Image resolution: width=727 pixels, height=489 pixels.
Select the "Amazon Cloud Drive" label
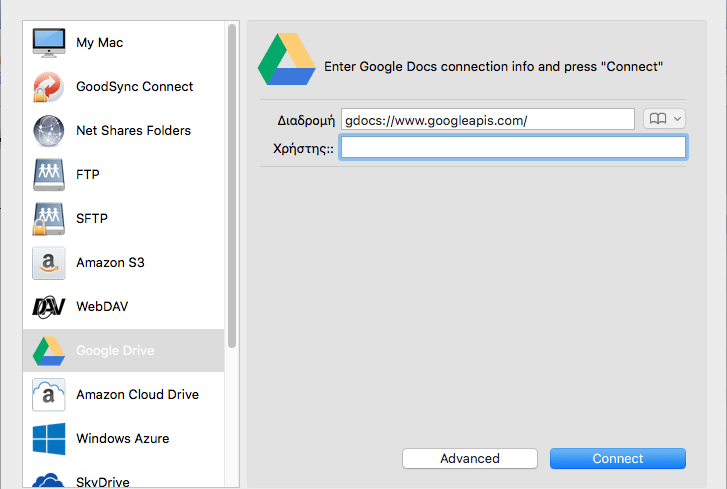[137, 395]
